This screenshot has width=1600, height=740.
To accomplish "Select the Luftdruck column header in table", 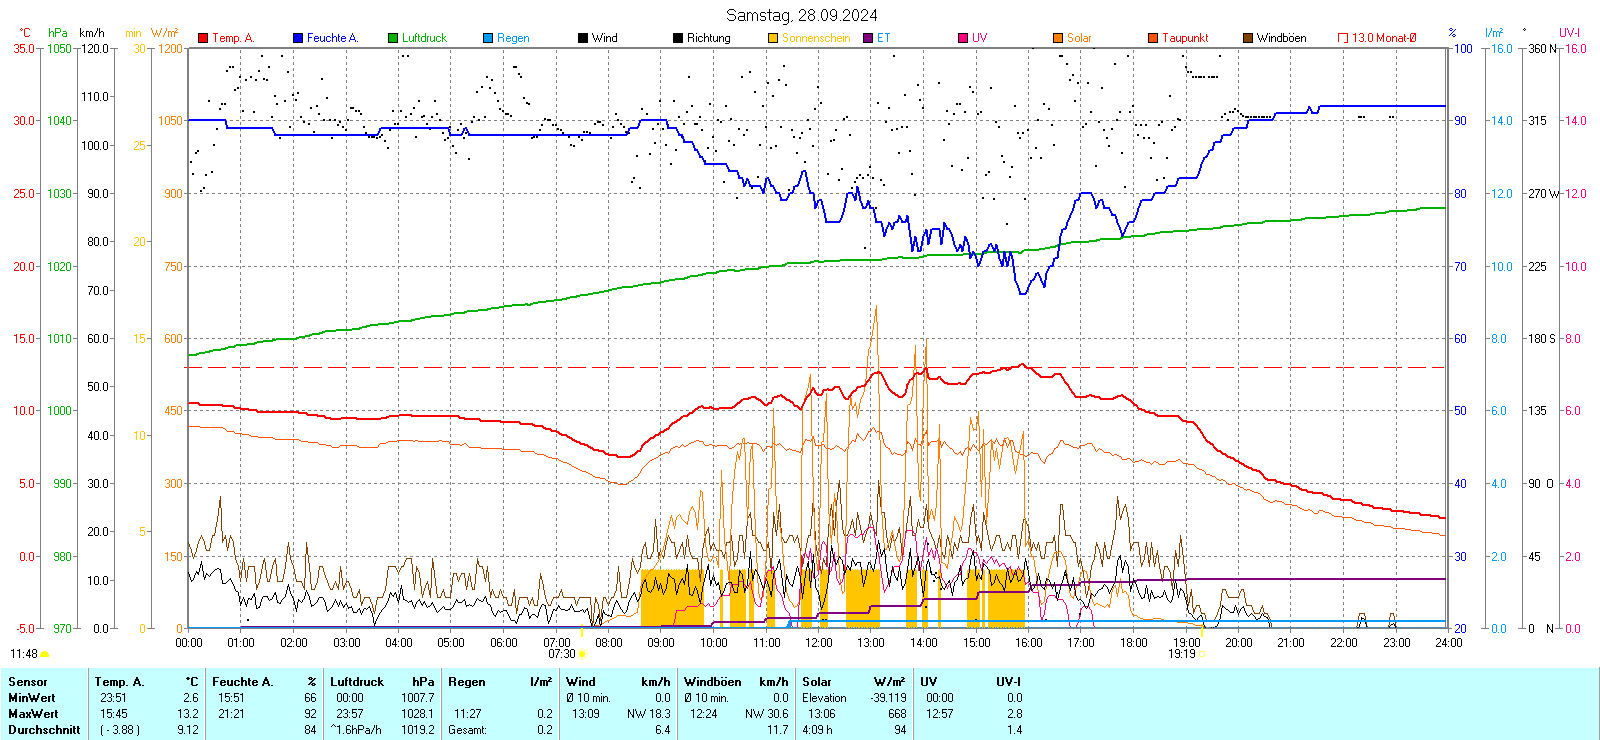I will (x=357, y=682).
